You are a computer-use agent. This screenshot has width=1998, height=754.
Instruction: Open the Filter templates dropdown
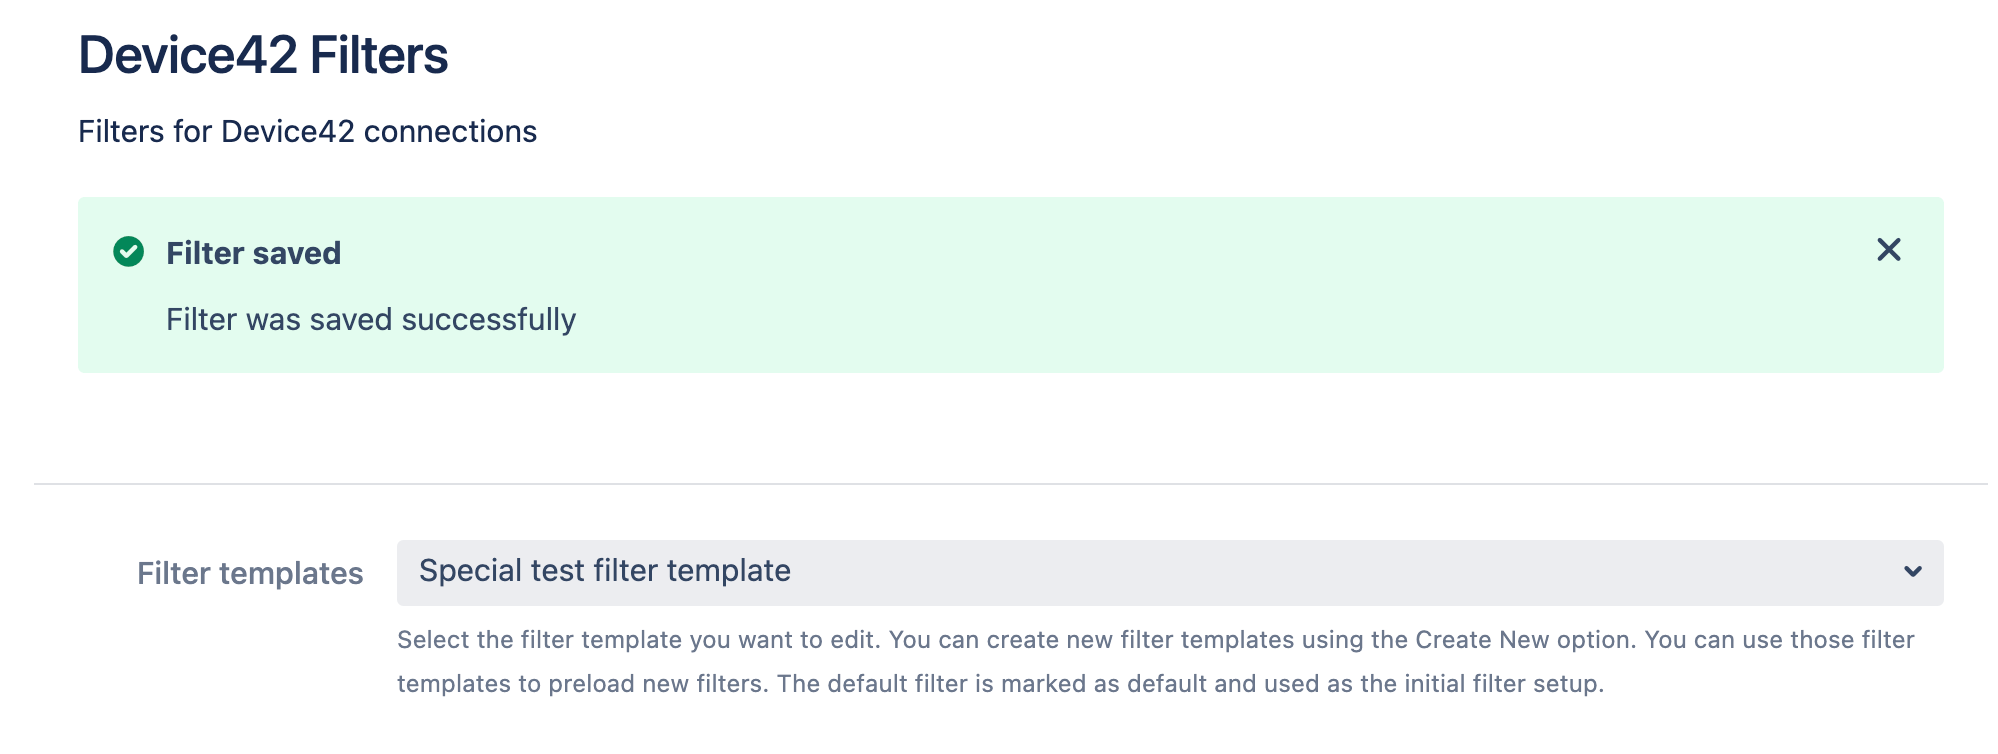click(x=1168, y=572)
